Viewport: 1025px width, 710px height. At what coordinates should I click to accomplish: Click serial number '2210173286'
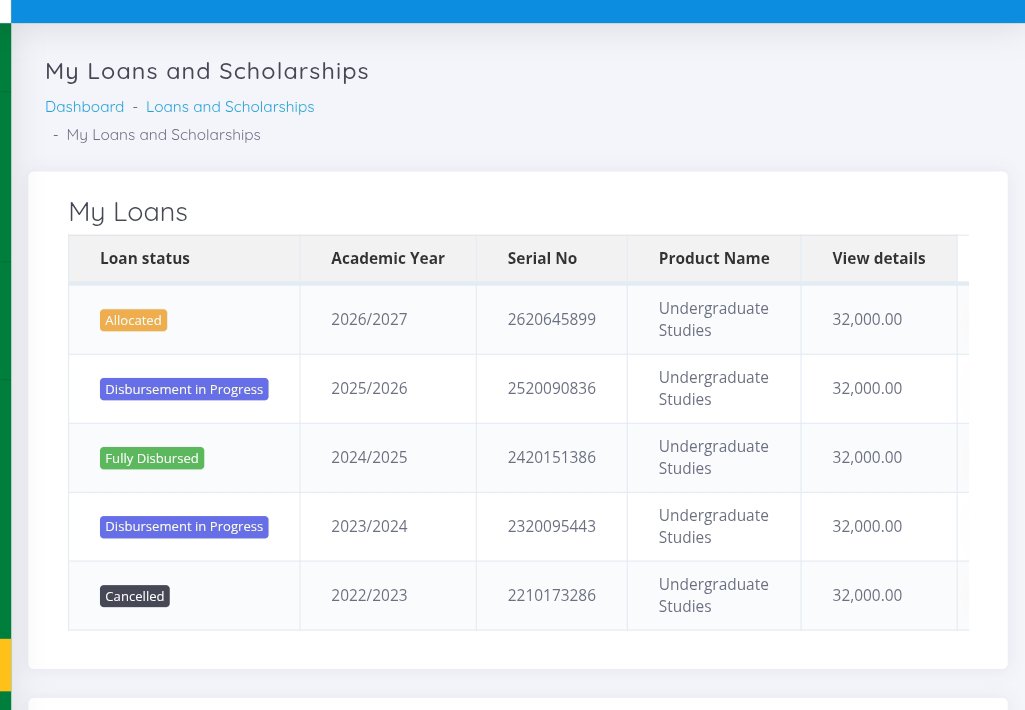coord(552,595)
